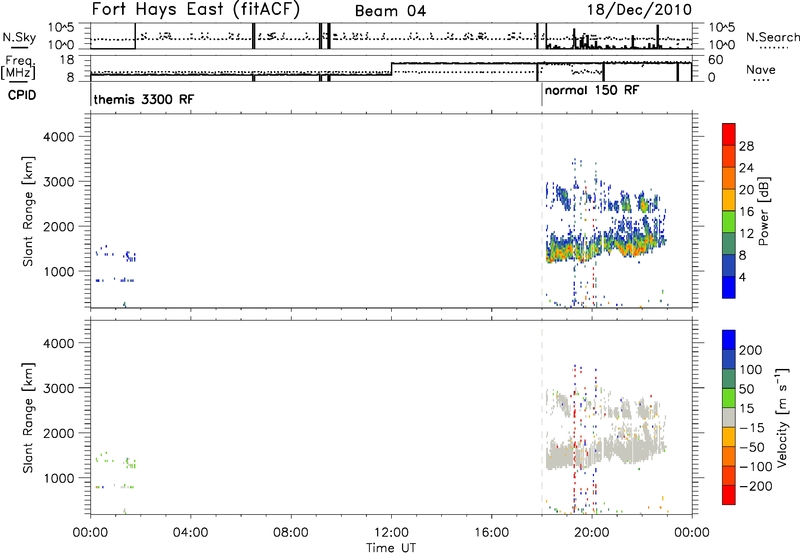
Task: Click the 'Power [dB]' colorbar label
Action: 763,211
